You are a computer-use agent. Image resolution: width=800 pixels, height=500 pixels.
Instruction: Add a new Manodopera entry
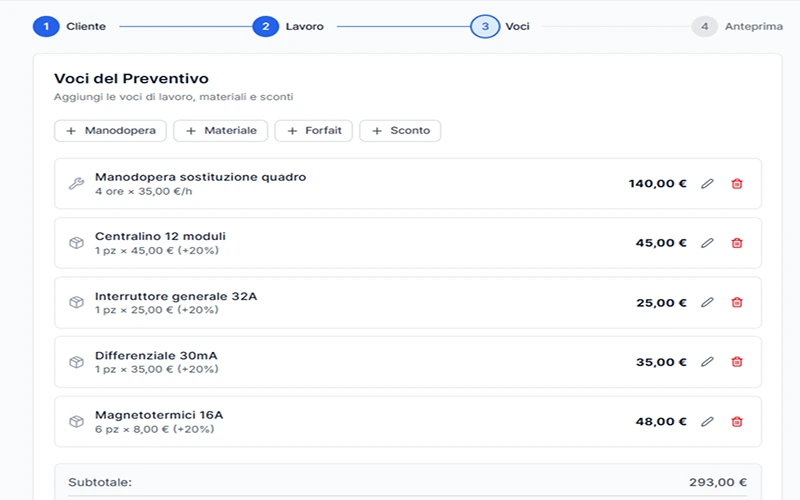tap(111, 131)
